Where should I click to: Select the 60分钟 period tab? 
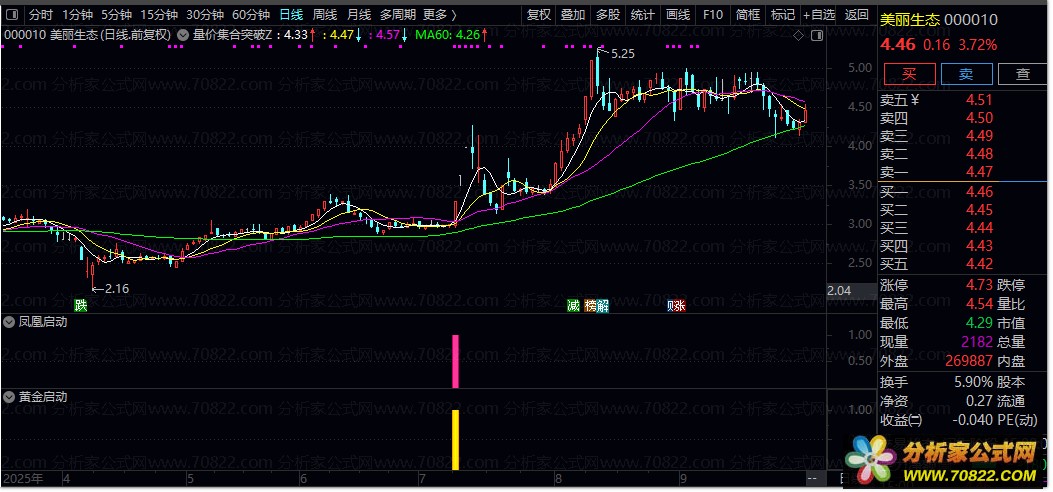250,15
